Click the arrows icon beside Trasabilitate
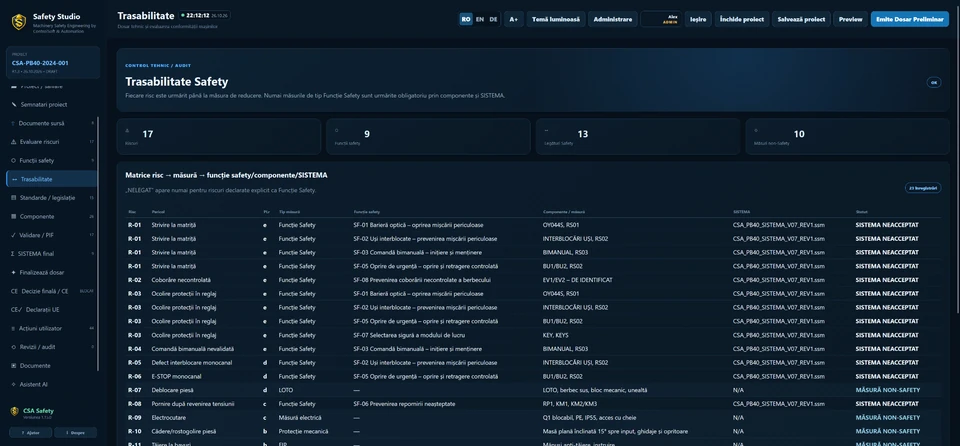 pyautogui.click(x=14, y=180)
